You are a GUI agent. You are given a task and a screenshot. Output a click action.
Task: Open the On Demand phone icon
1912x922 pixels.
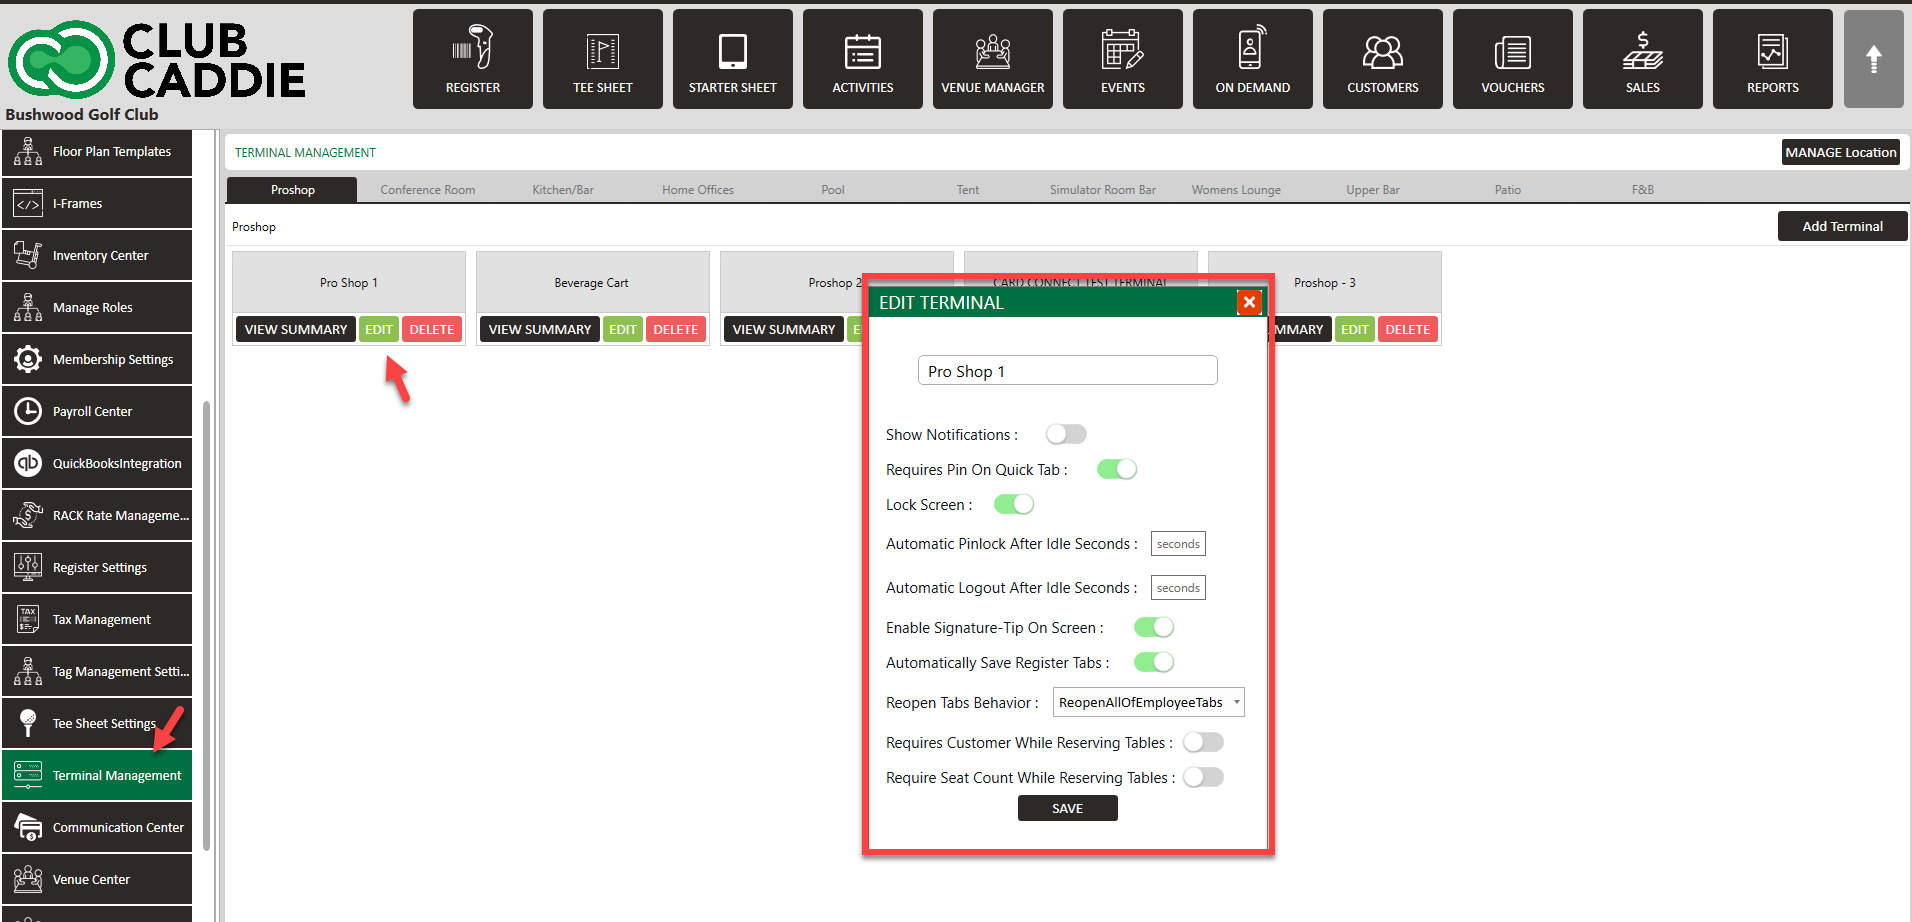tap(1252, 50)
